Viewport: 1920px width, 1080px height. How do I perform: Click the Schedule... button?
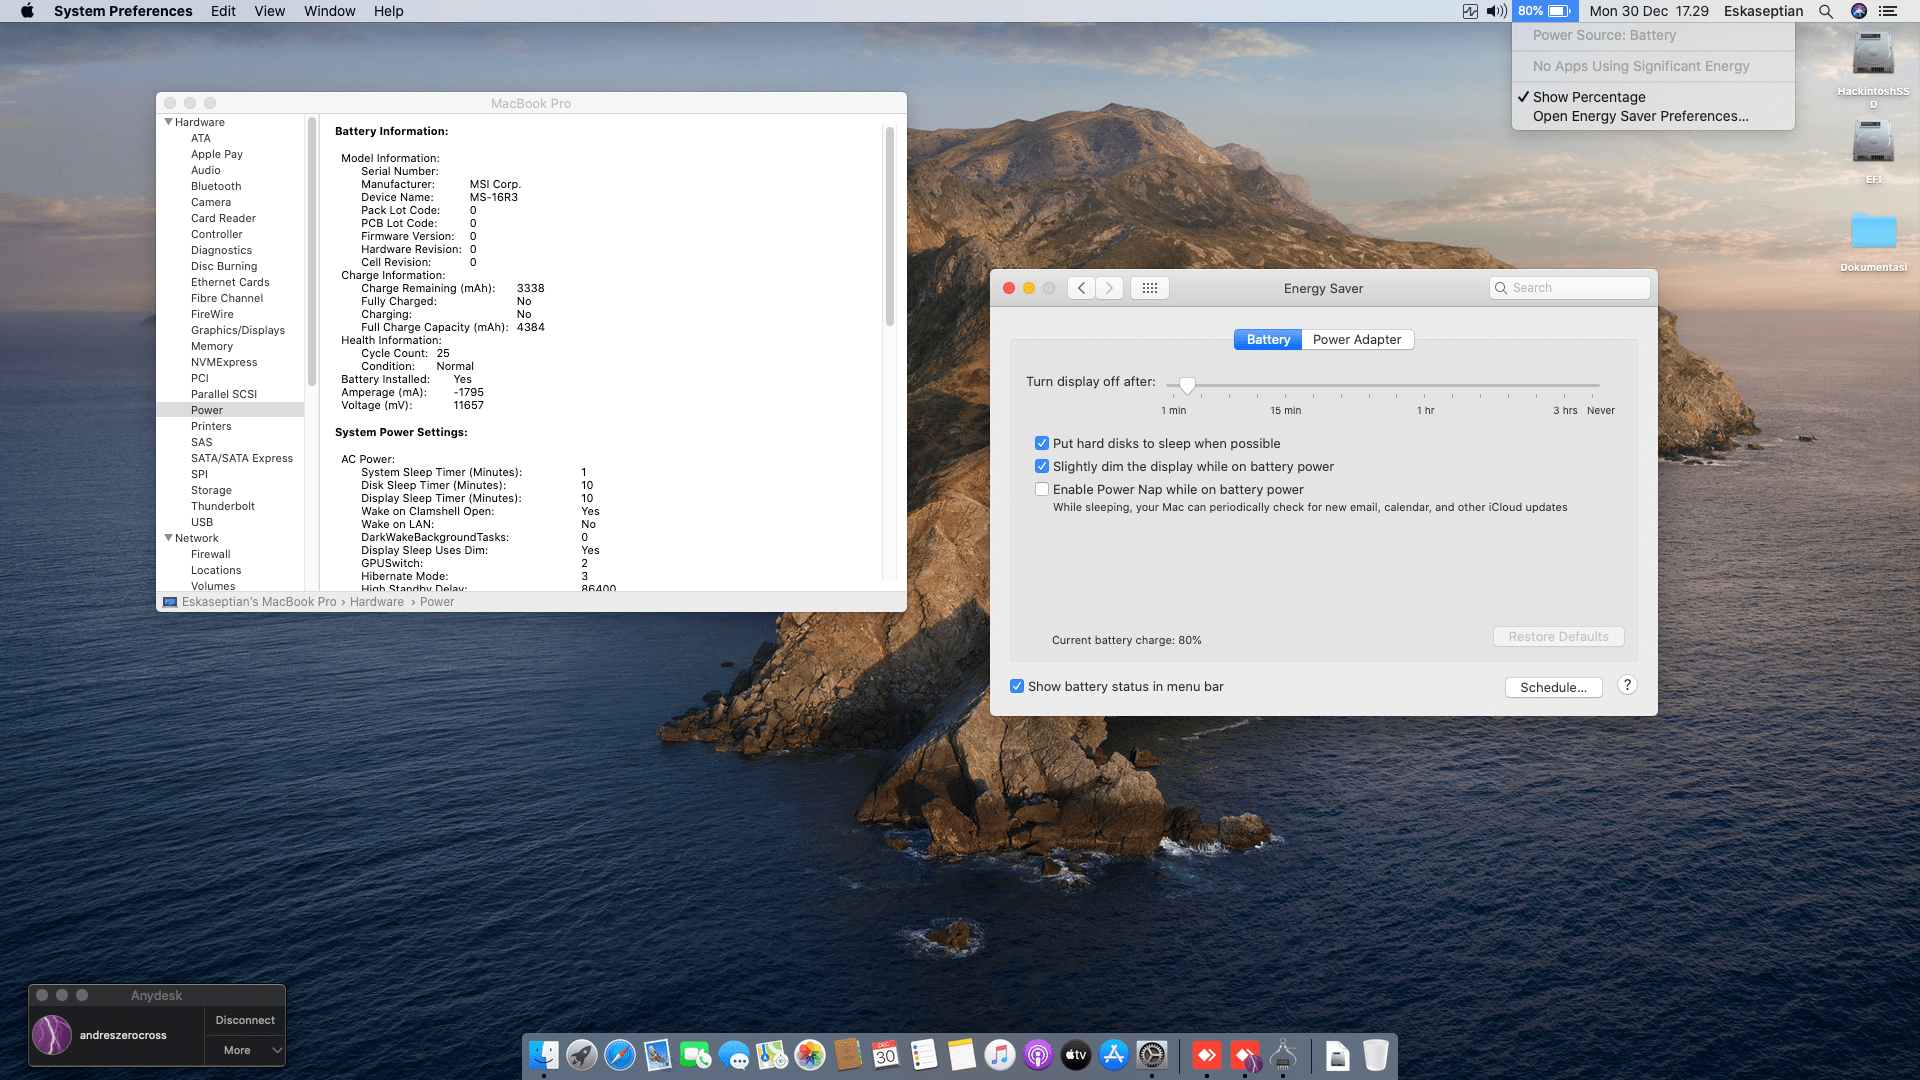tap(1553, 687)
